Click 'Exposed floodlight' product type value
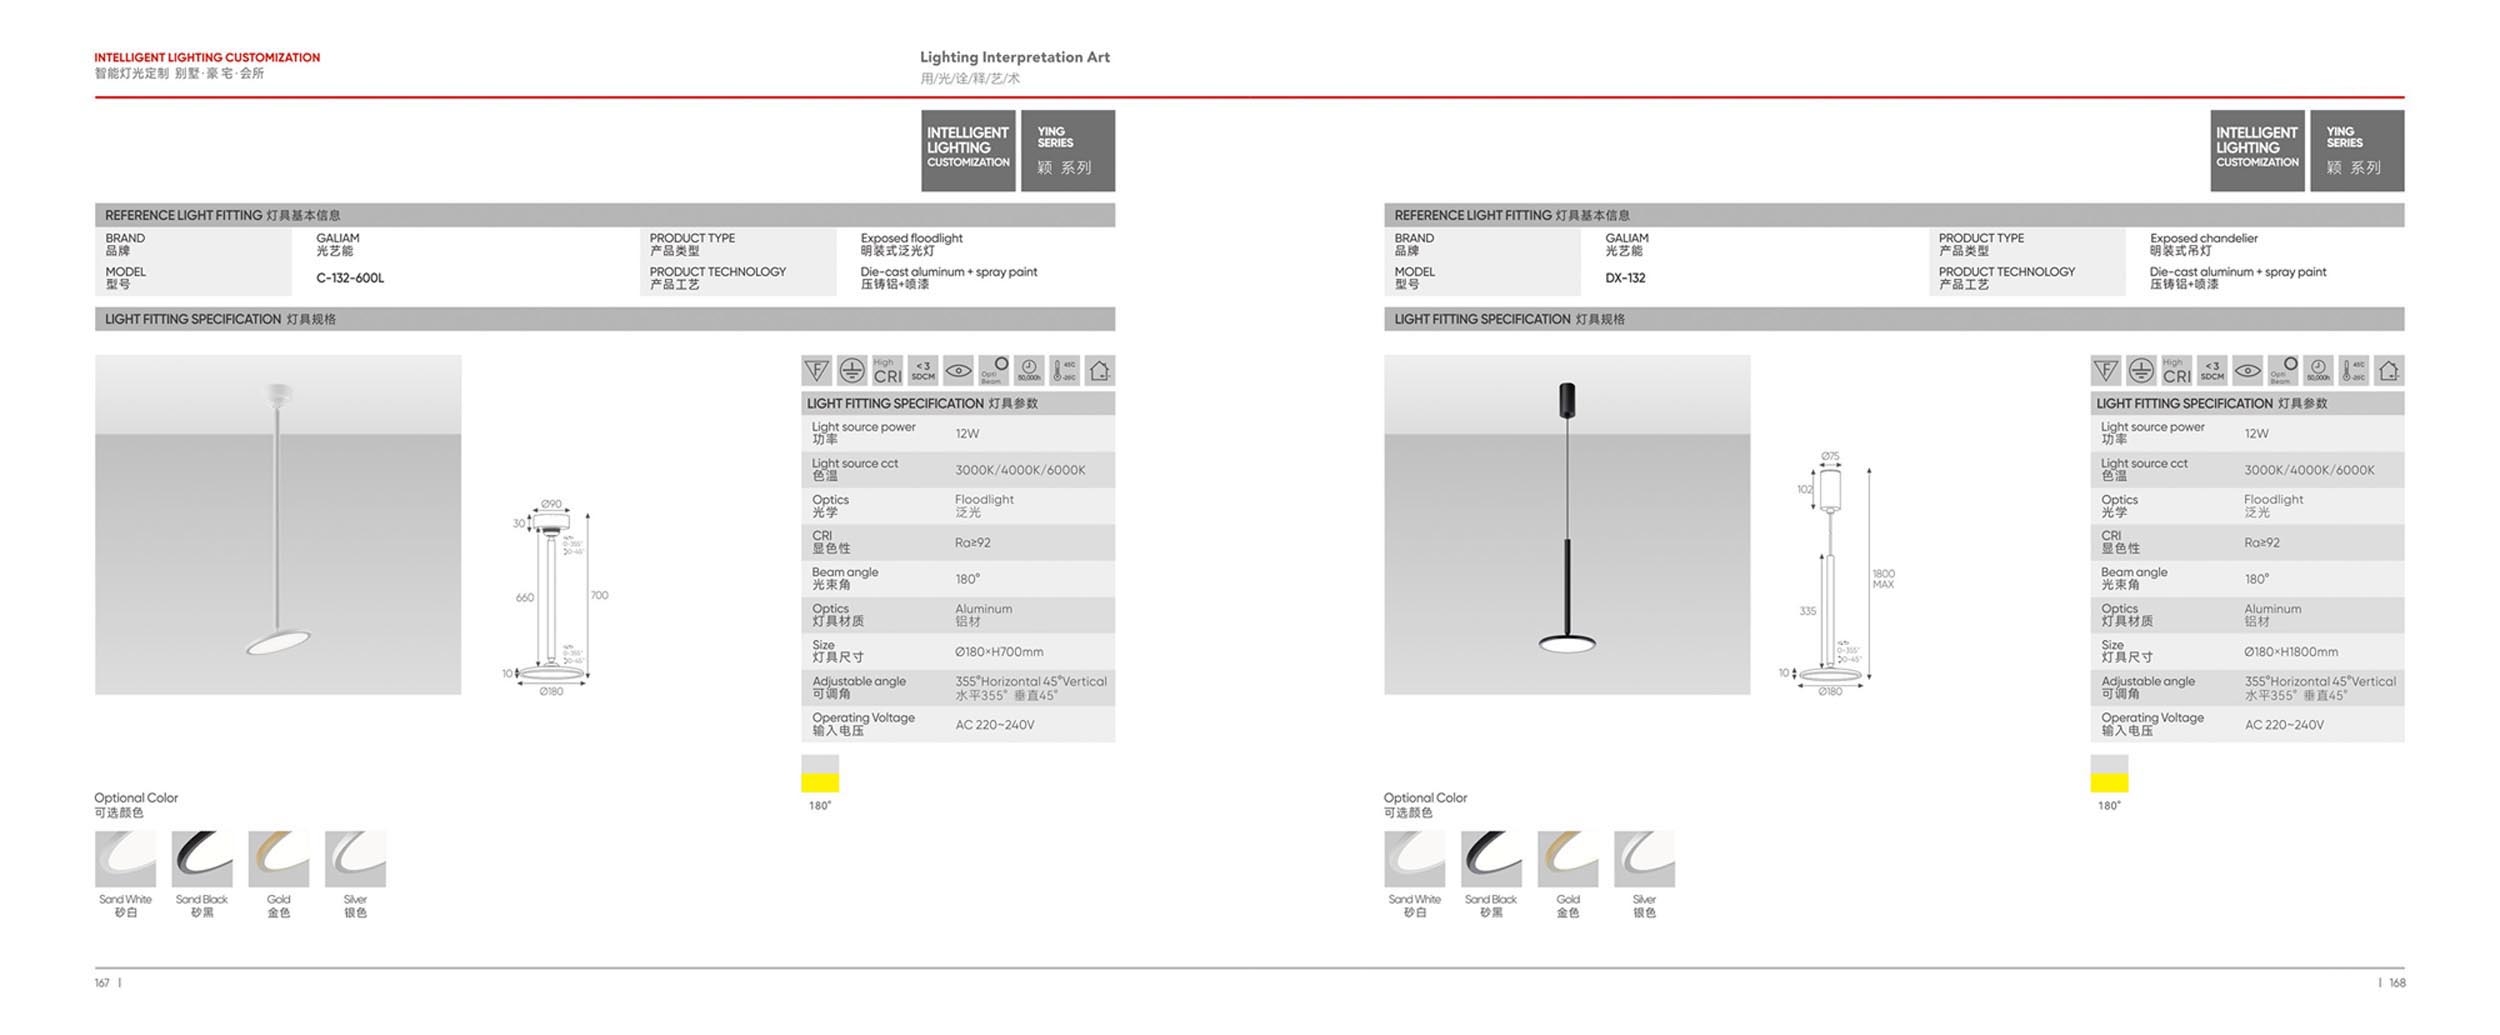 tap(911, 238)
